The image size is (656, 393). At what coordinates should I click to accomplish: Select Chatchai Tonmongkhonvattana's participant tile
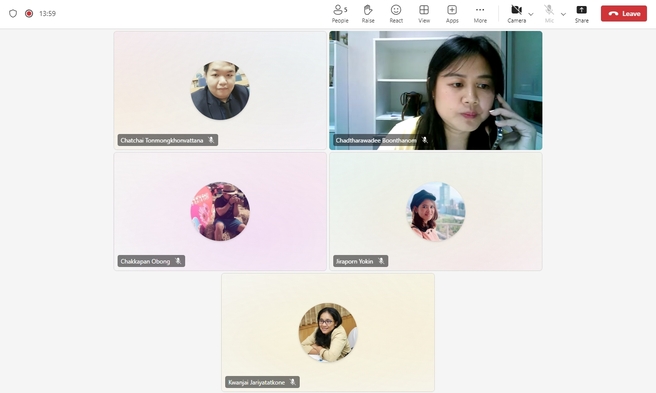[220, 90]
